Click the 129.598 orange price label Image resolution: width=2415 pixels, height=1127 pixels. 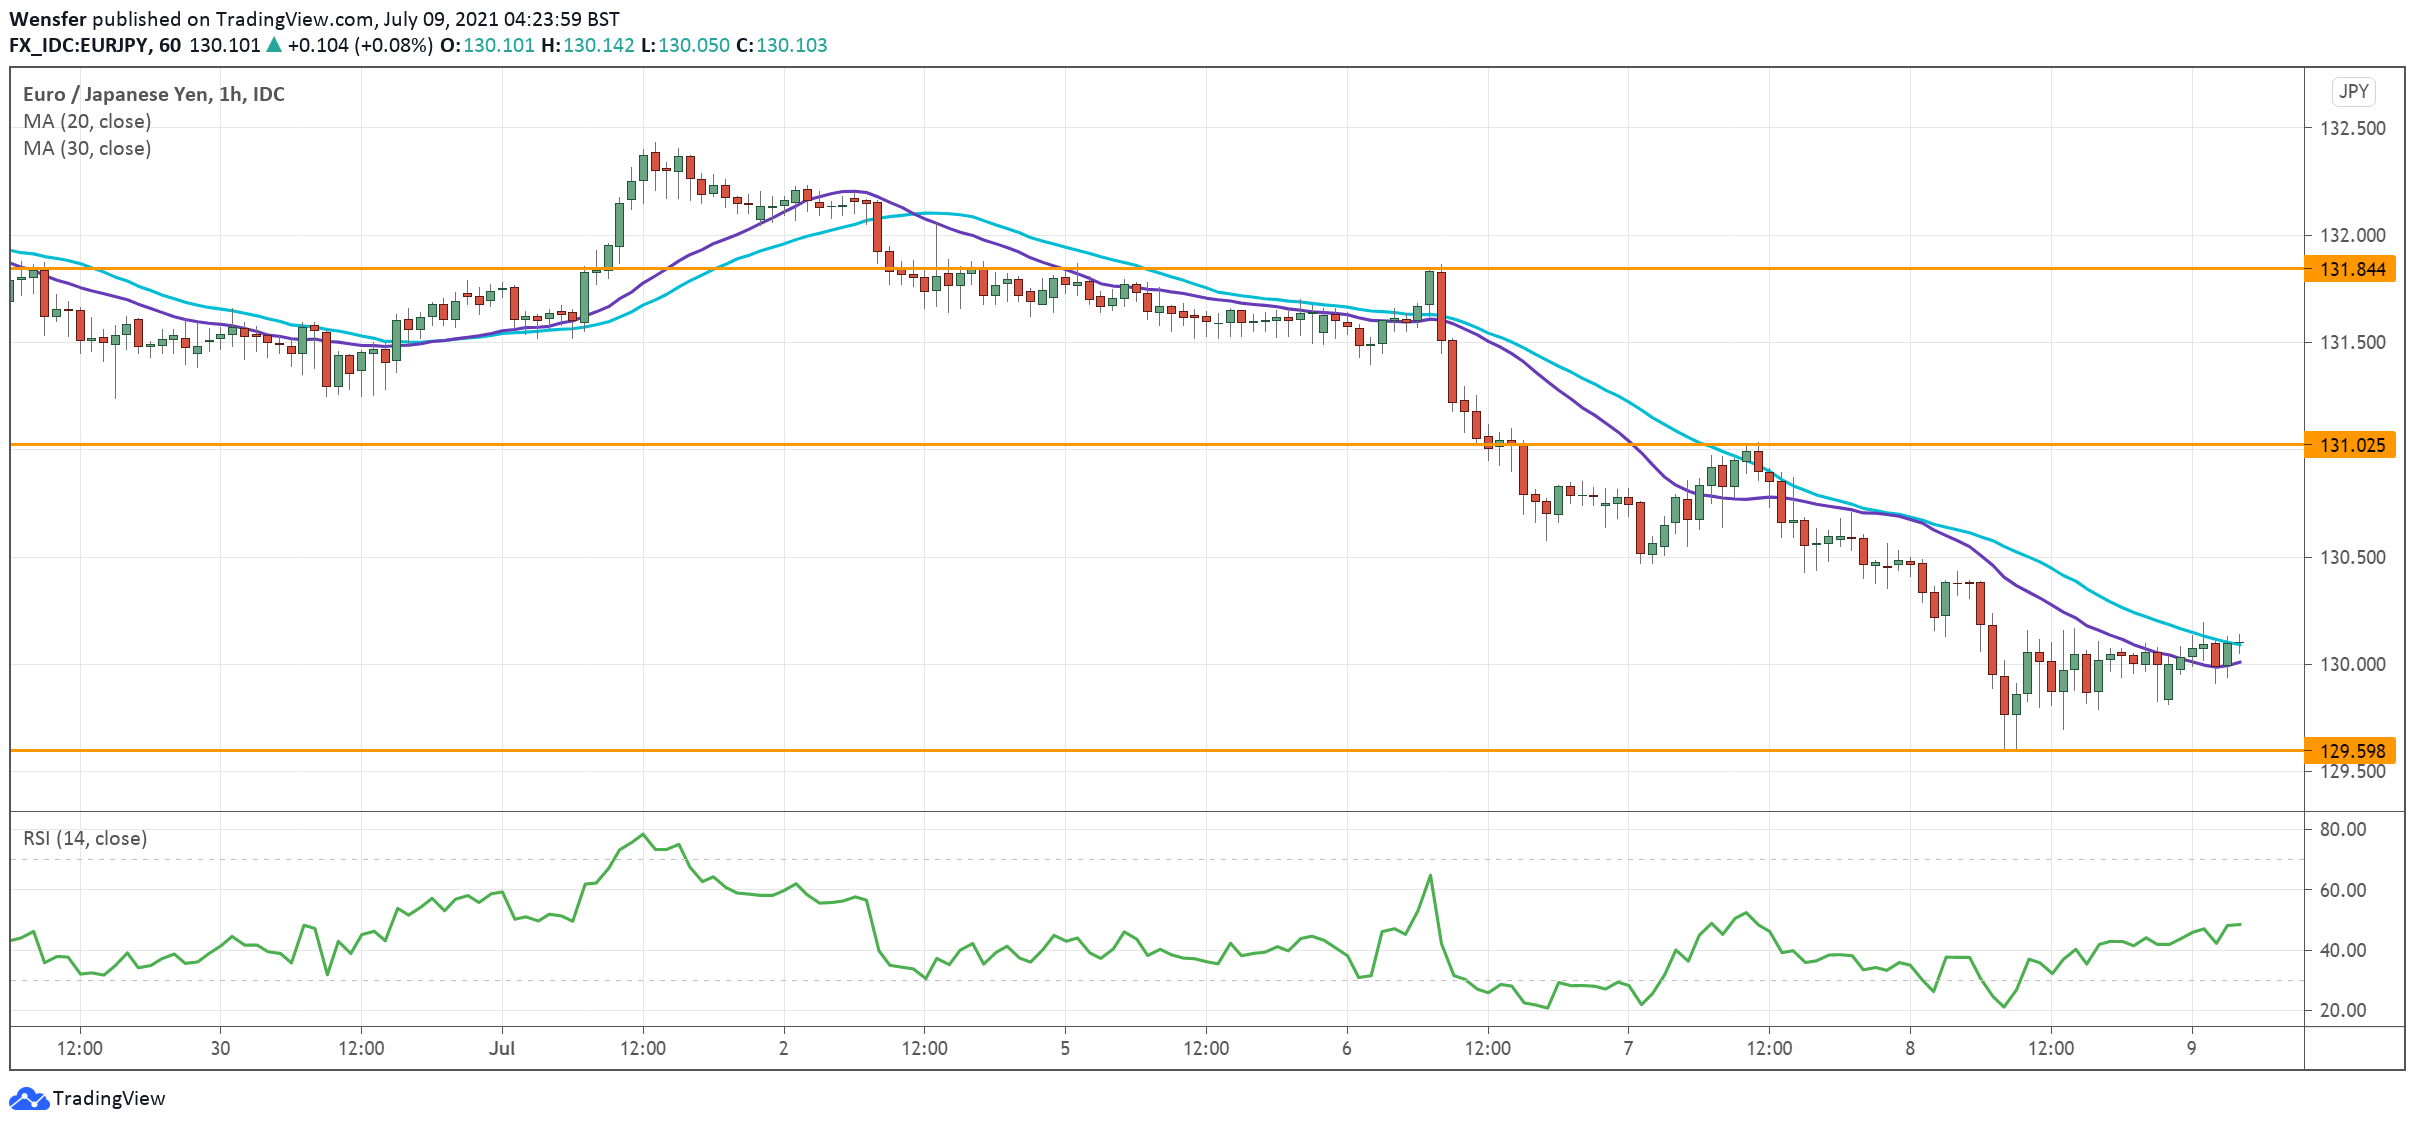[x=2351, y=751]
